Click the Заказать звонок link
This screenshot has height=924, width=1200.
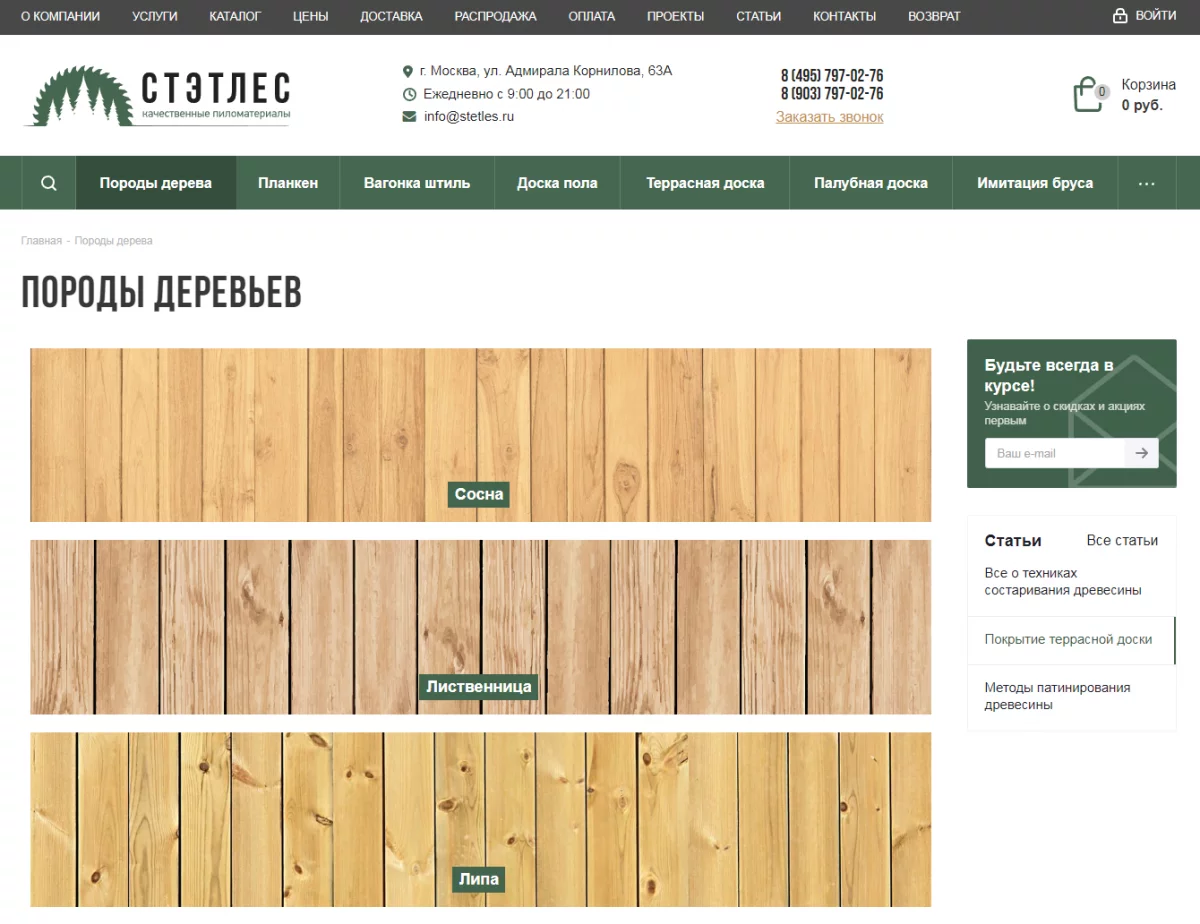pyautogui.click(x=829, y=117)
